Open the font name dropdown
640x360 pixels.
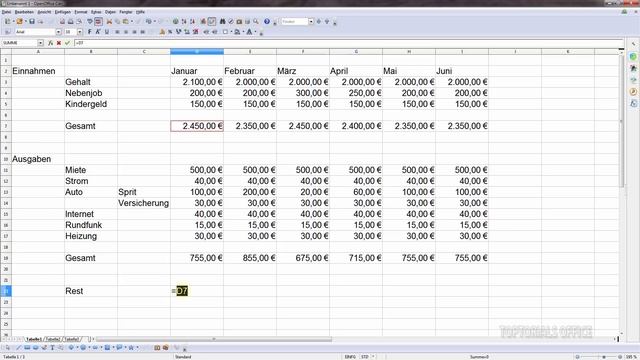click(58, 32)
